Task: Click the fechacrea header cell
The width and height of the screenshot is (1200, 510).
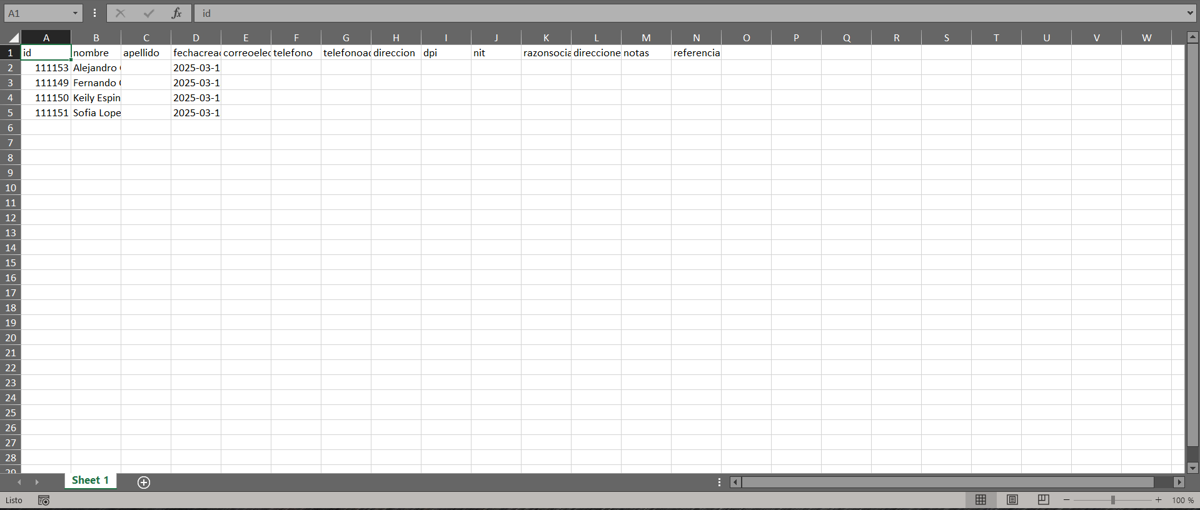Action: point(196,53)
